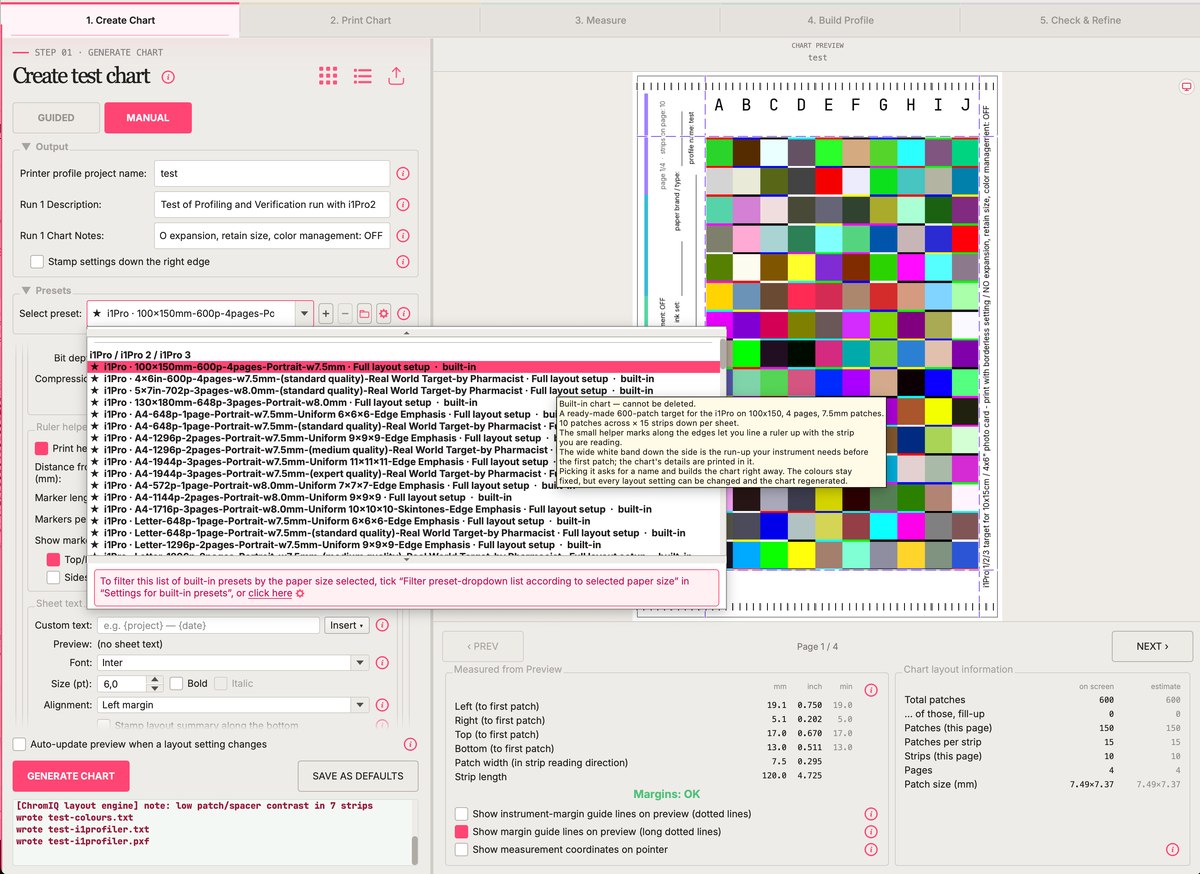Screen dimensions: 1200x874
Task: Remove the preset using the minus button
Action: (345, 314)
